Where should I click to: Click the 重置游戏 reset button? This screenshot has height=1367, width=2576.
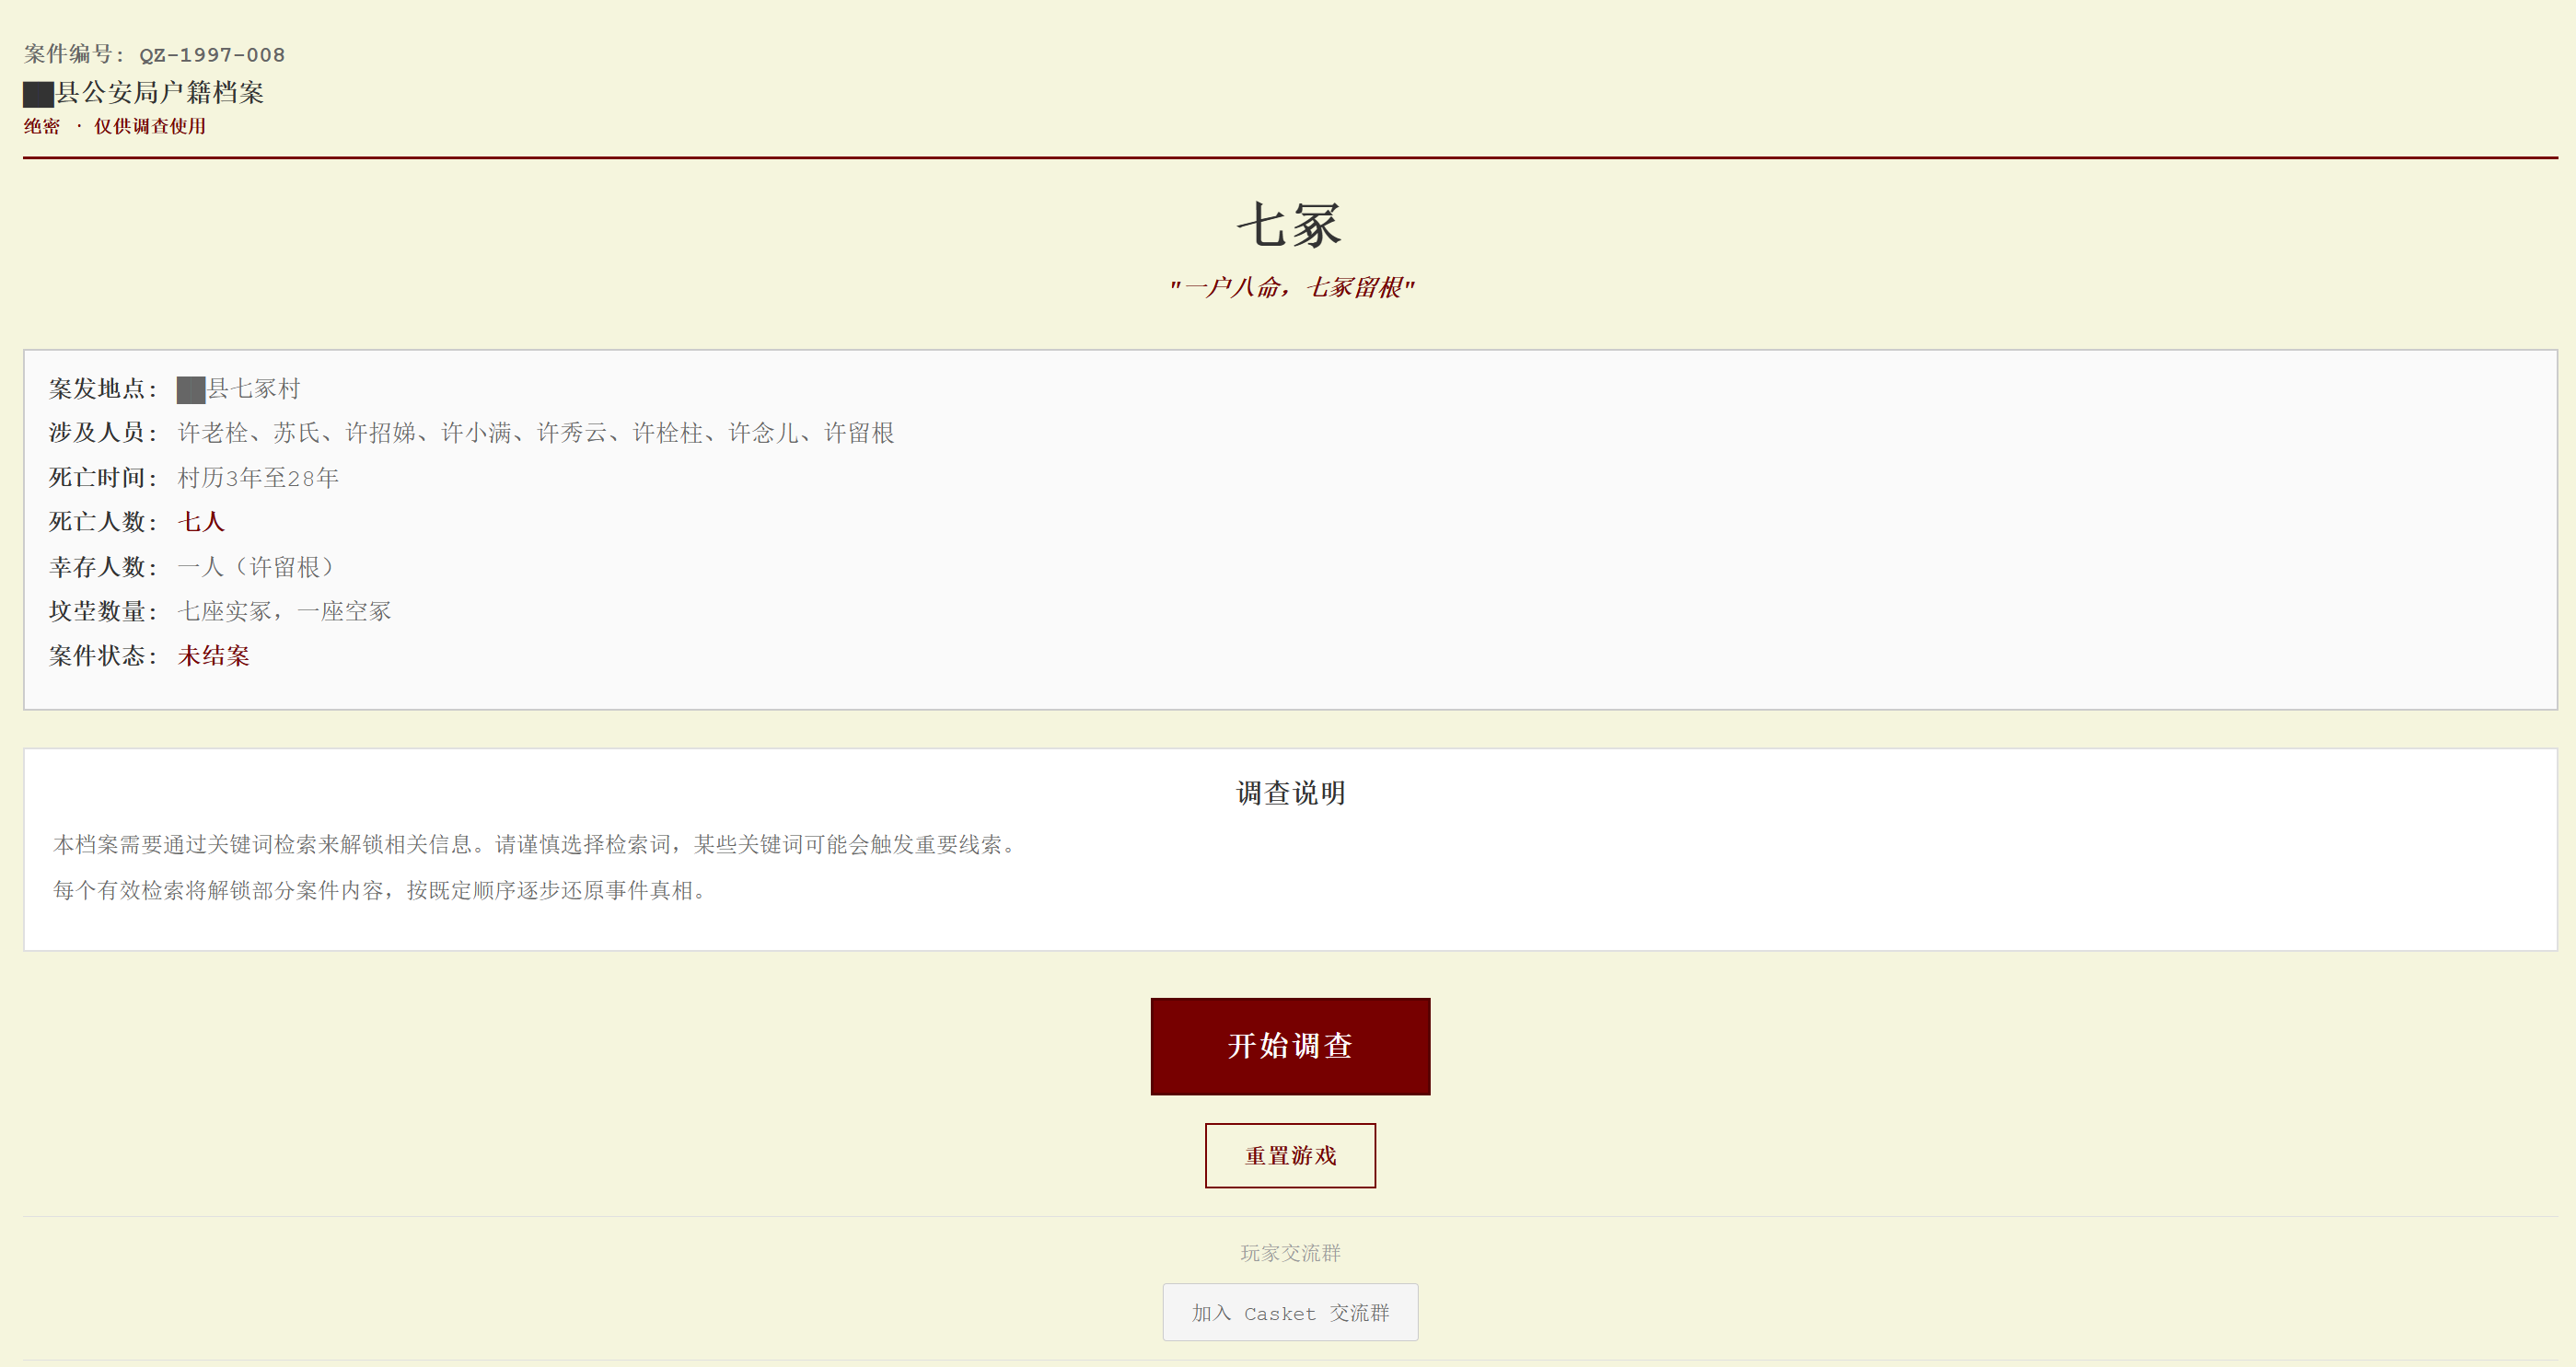tap(1290, 1156)
